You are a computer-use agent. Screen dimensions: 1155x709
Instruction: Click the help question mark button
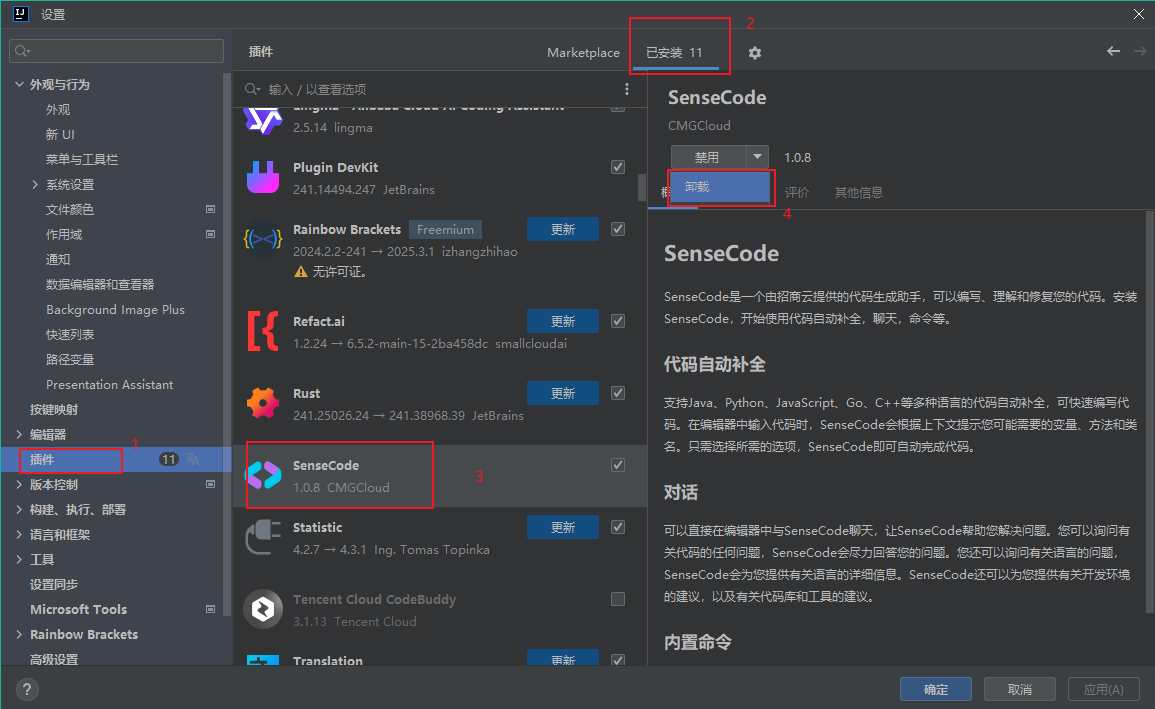(27, 690)
